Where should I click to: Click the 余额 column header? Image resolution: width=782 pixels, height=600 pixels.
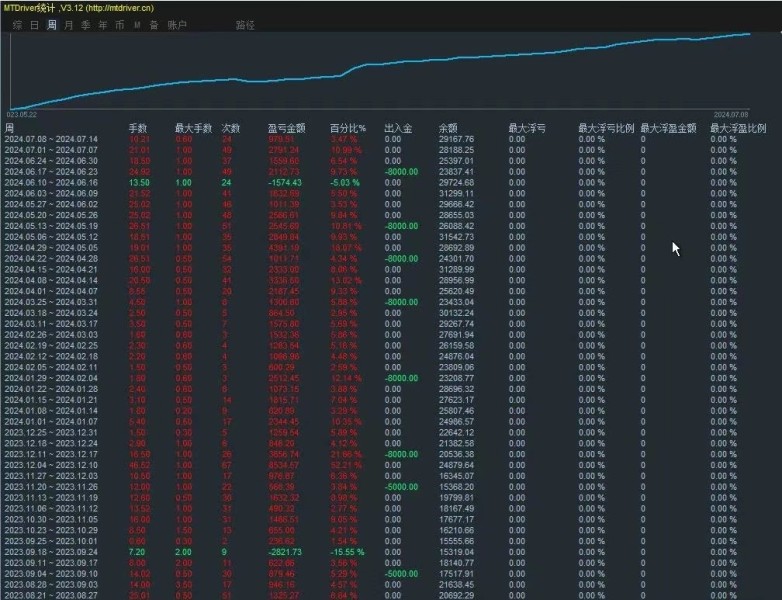(x=448, y=128)
